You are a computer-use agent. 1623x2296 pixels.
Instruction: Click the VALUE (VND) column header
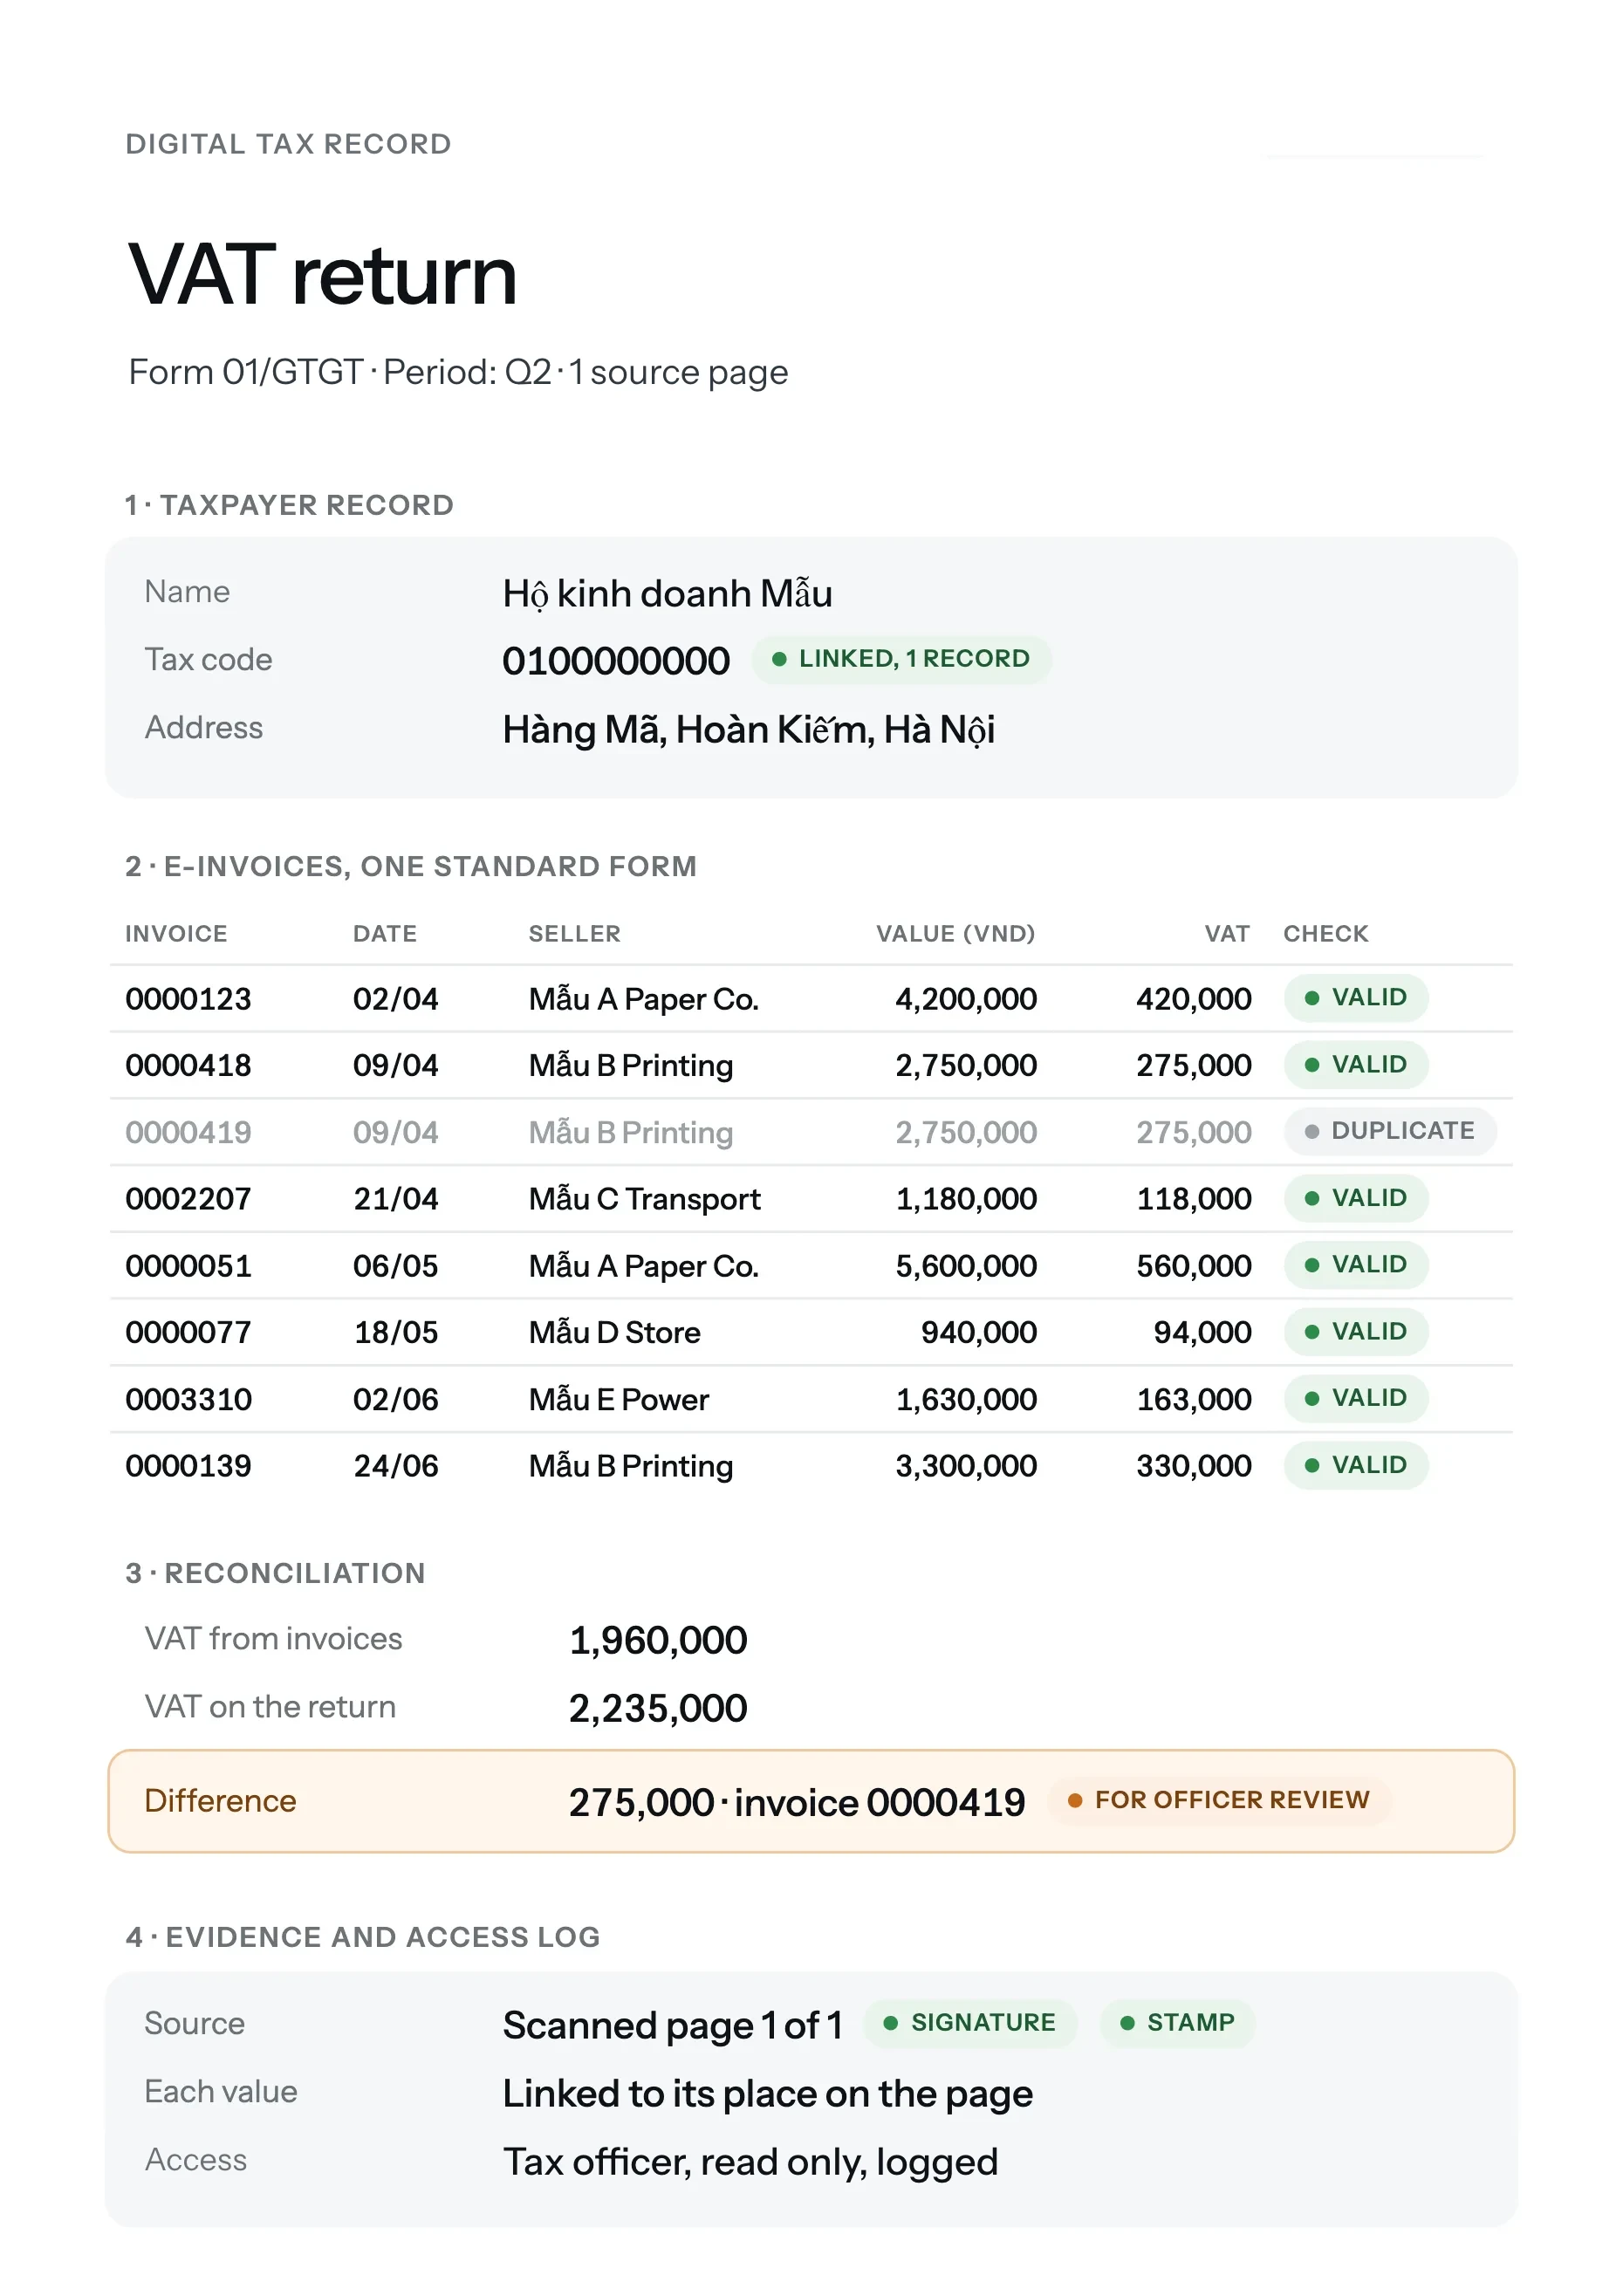pos(955,934)
